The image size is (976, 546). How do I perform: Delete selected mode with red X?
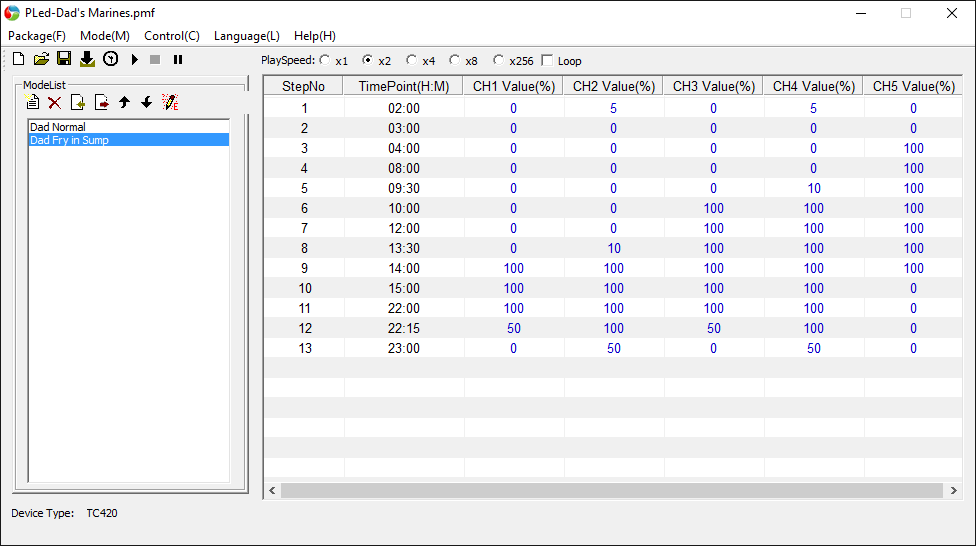55,103
